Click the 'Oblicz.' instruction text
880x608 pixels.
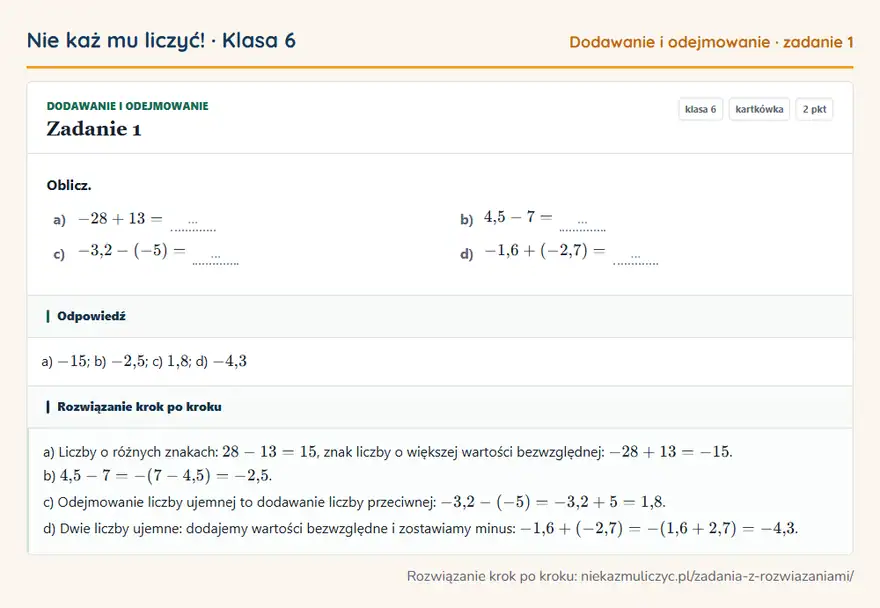click(69, 185)
